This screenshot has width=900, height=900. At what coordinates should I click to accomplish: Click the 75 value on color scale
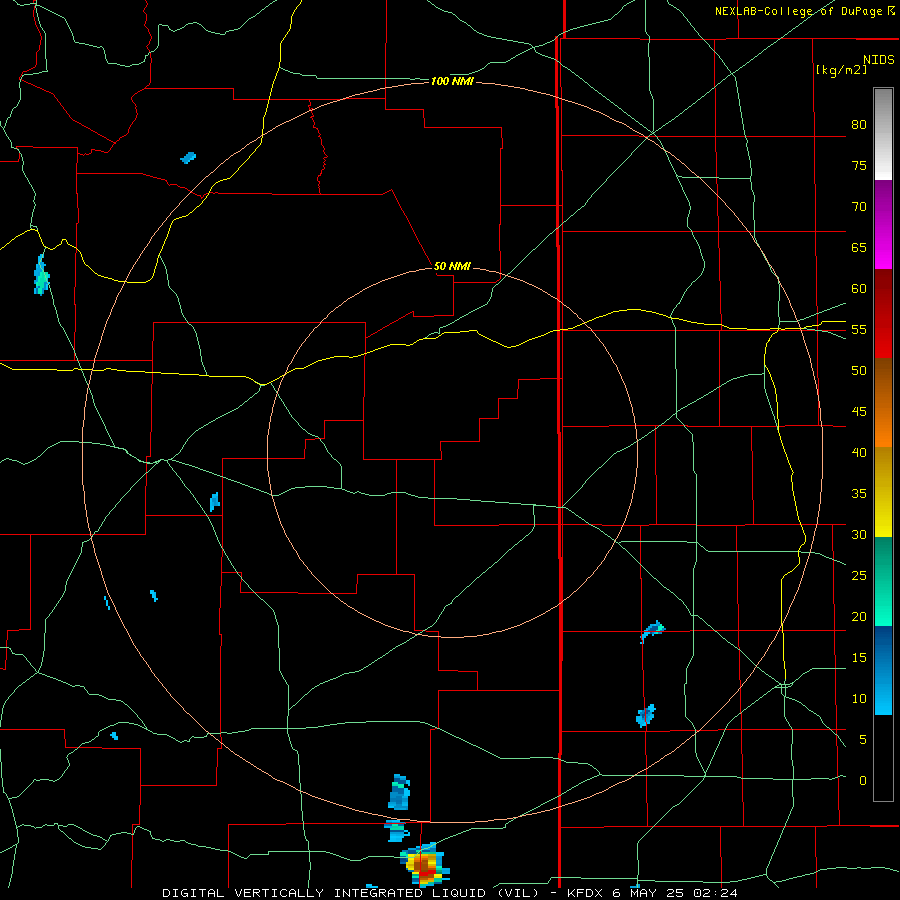(859, 165)
